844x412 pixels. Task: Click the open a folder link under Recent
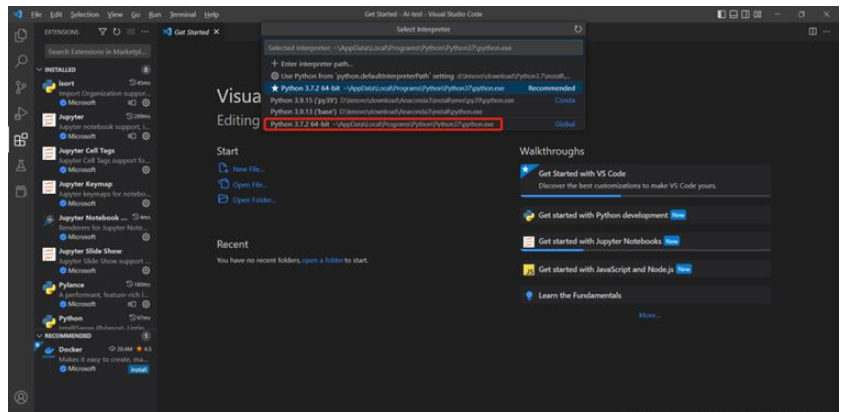[322, 260]
